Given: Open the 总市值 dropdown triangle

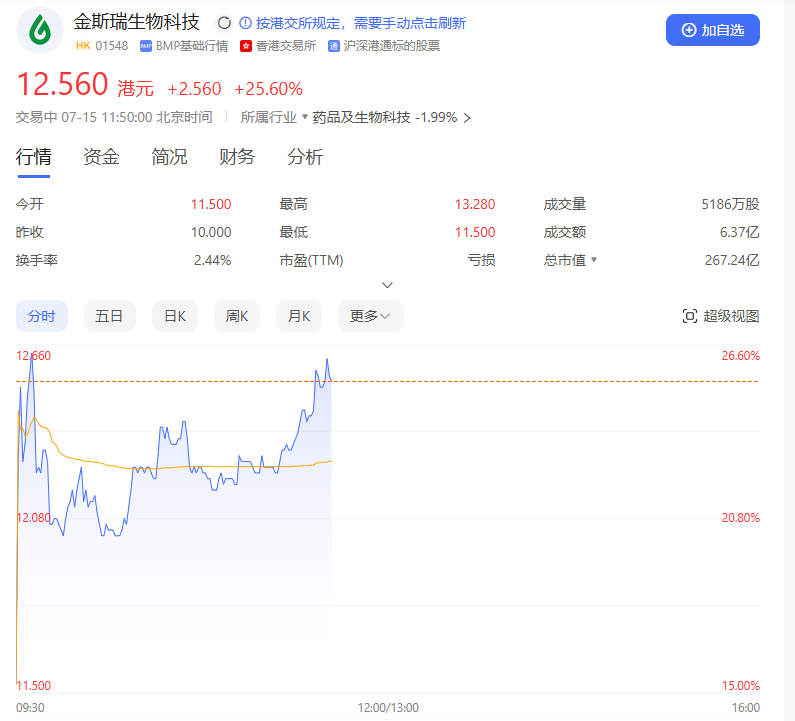Looking at the screenshot, I should pos(594,260).
